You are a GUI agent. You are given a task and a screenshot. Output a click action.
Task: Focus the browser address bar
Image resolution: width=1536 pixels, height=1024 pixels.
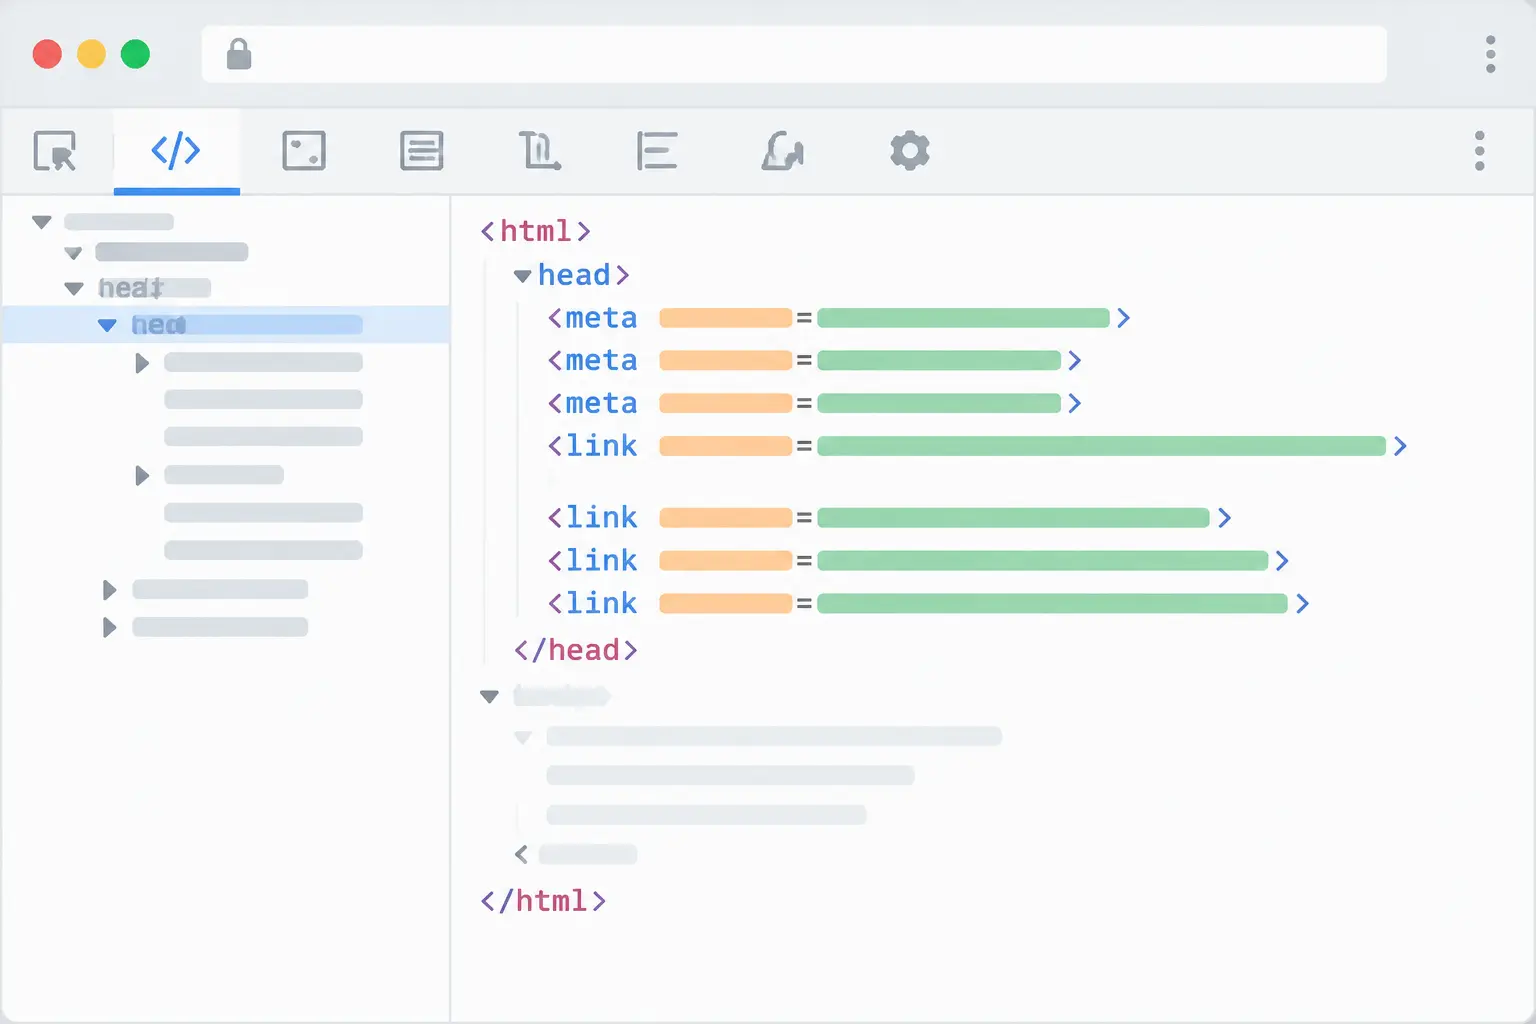(x=794, y=54)
